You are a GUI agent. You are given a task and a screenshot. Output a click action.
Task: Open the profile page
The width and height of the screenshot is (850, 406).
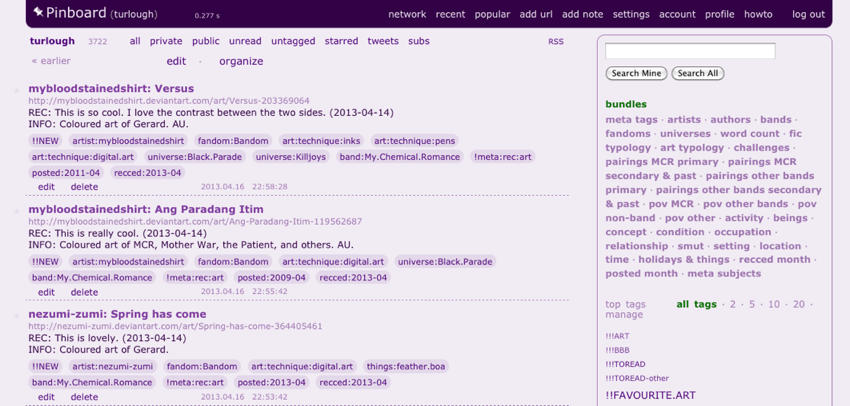tap(719, 15)
